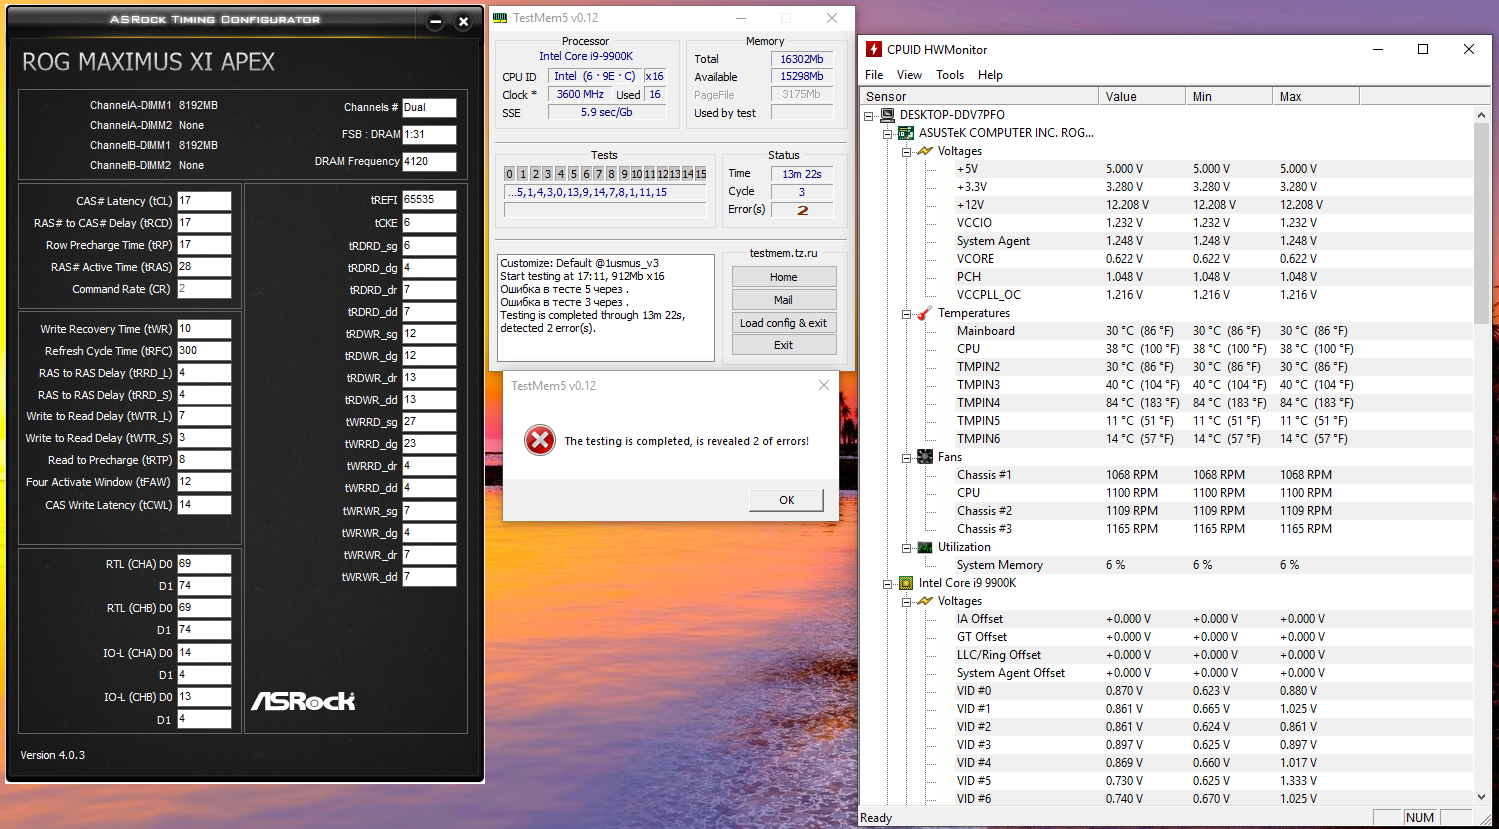Click the Total memory value 16302Mb
Screen dimensions: 1499x829
pyautogui.click(x=802, y=59)
